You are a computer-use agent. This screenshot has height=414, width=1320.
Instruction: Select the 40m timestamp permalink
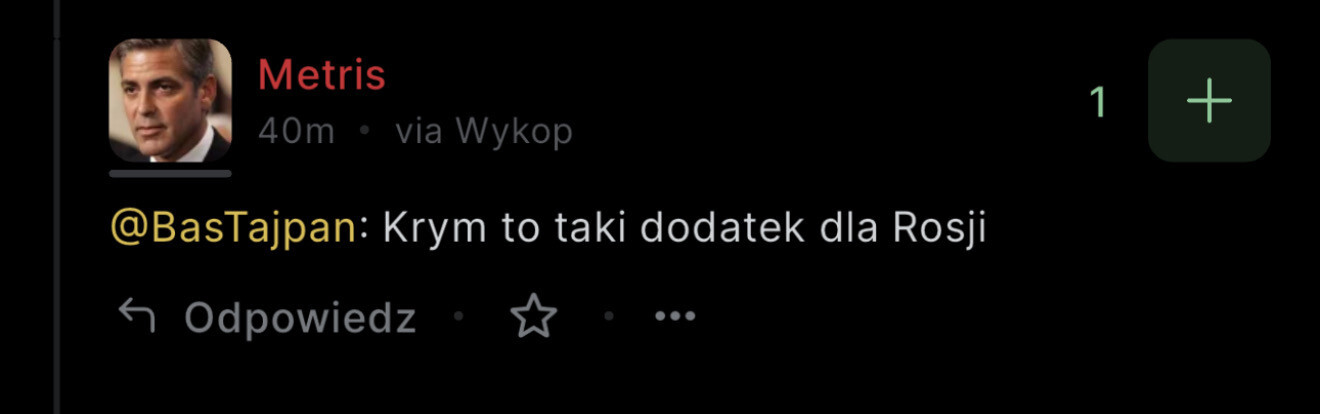[297, 131]
